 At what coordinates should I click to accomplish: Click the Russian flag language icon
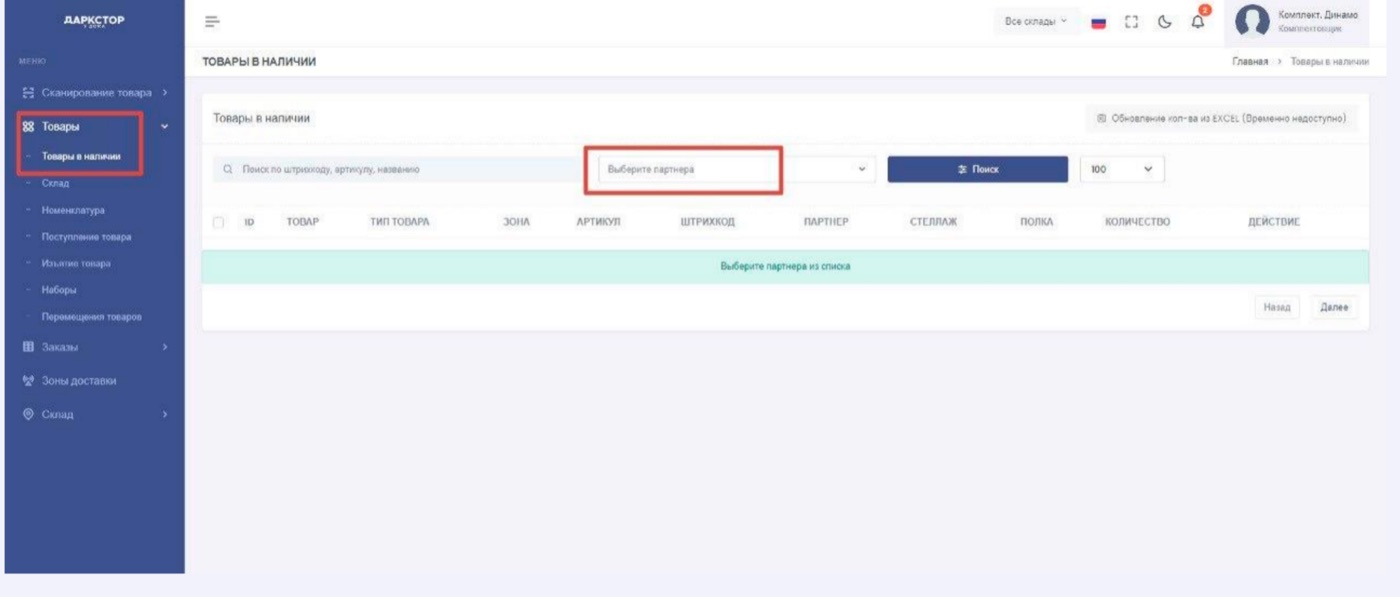(1096, 22)
